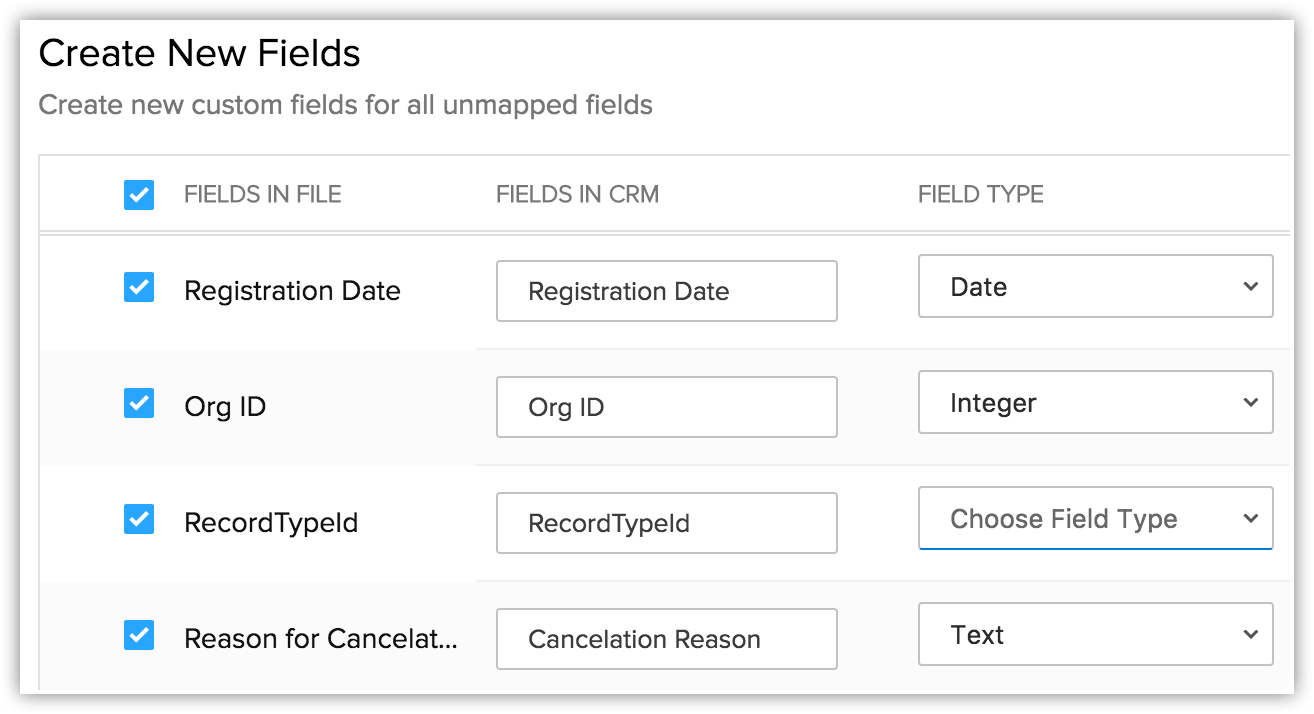The width and height of the screenshot is (1314, 714).
Task: Click the FIELDS IN FILE column header
Action: (x=263, y=194)
